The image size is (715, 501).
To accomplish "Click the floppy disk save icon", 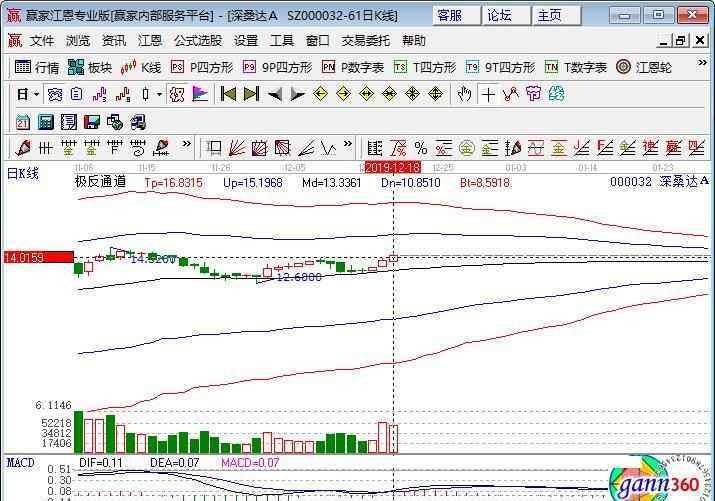I will point(92,122).
